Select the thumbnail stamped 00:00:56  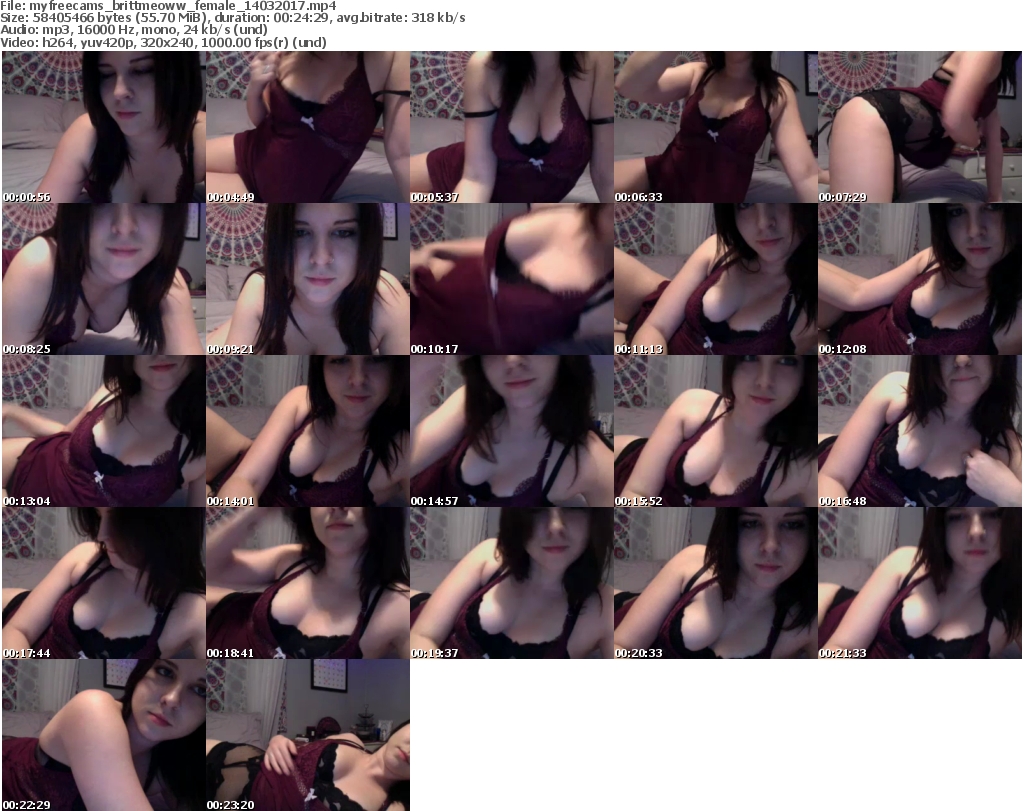(104, 127)
